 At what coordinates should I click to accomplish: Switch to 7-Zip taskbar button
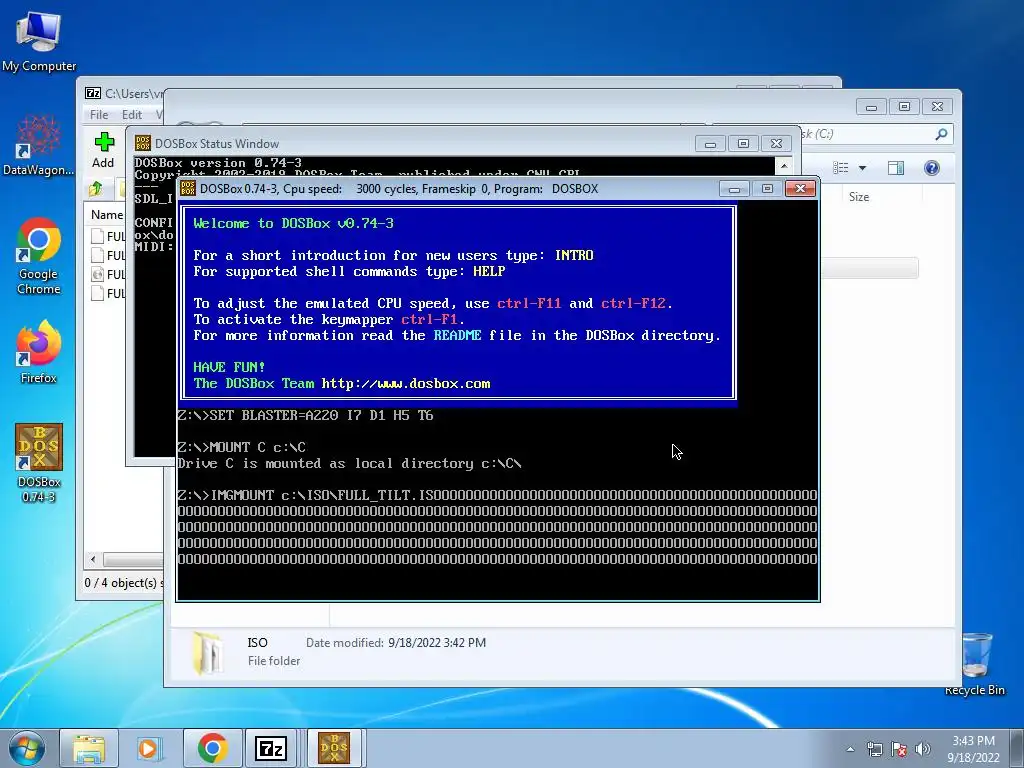pos(272,748)
